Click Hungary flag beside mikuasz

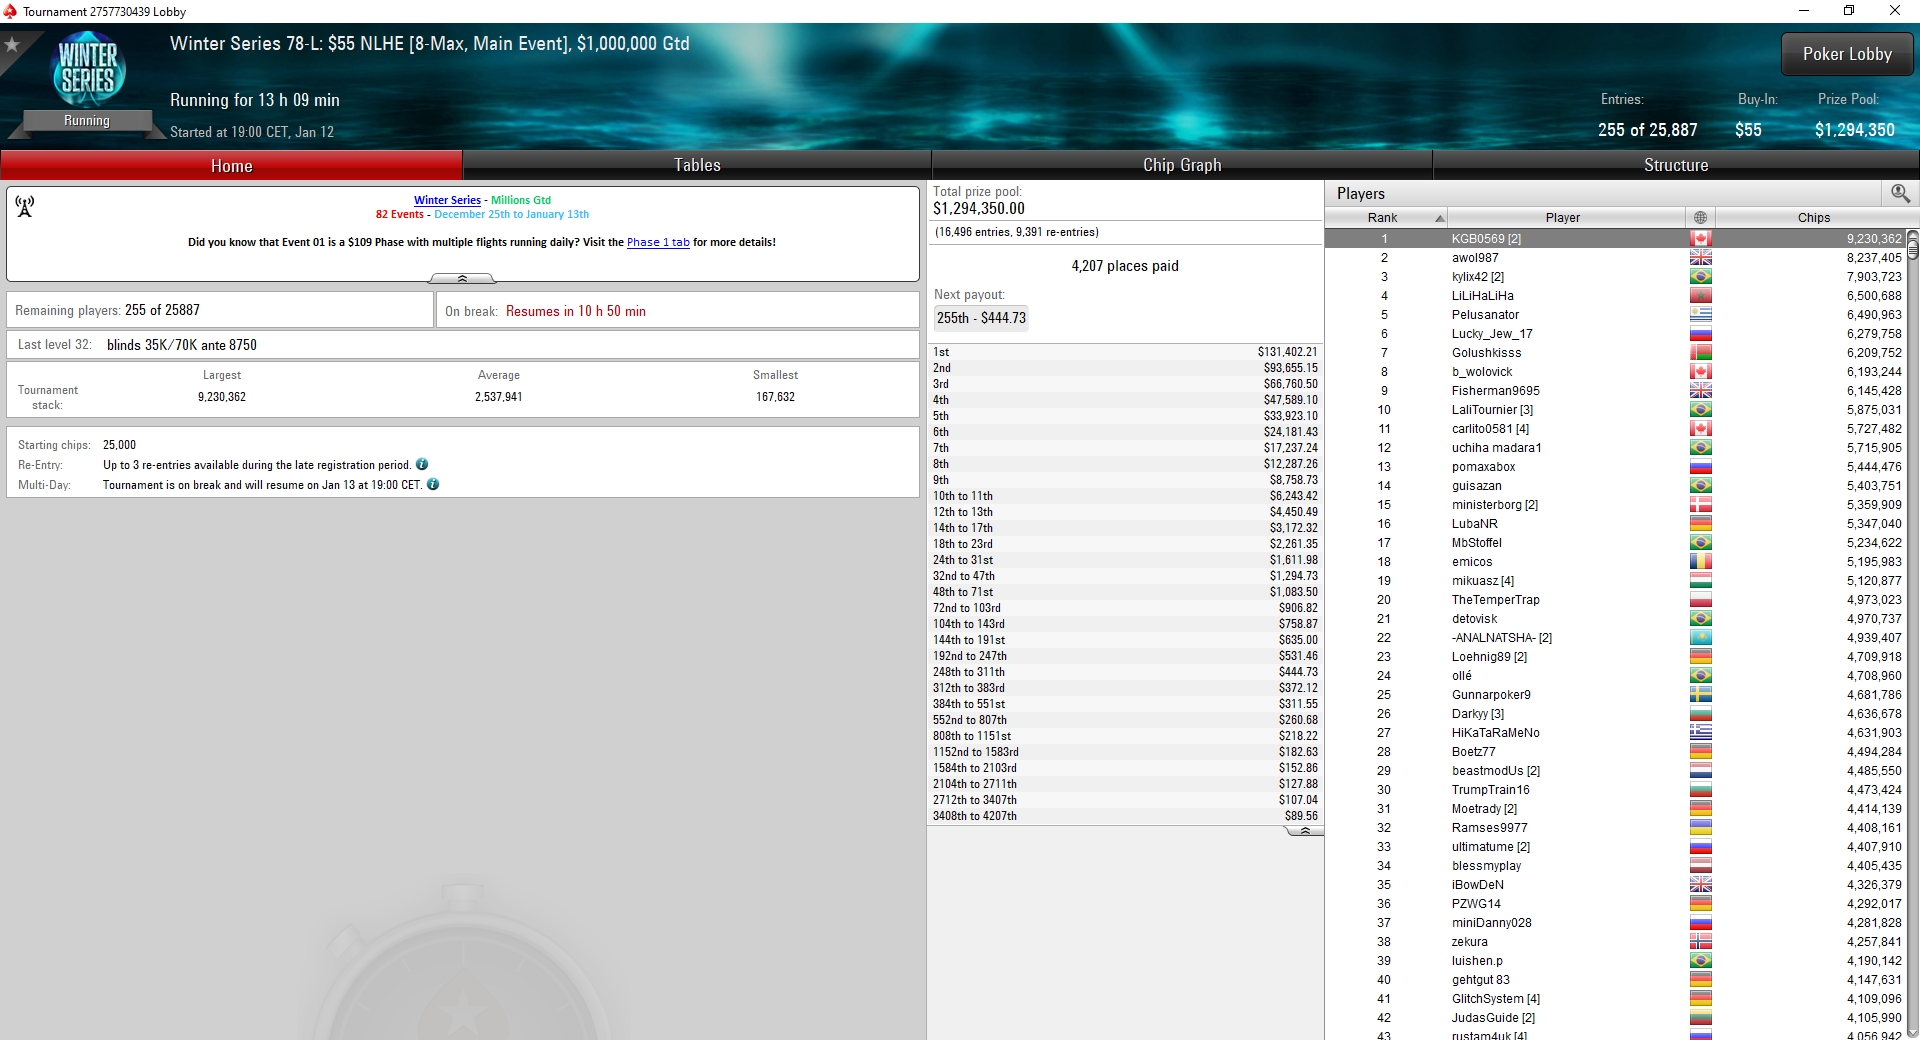[1700, 581]
